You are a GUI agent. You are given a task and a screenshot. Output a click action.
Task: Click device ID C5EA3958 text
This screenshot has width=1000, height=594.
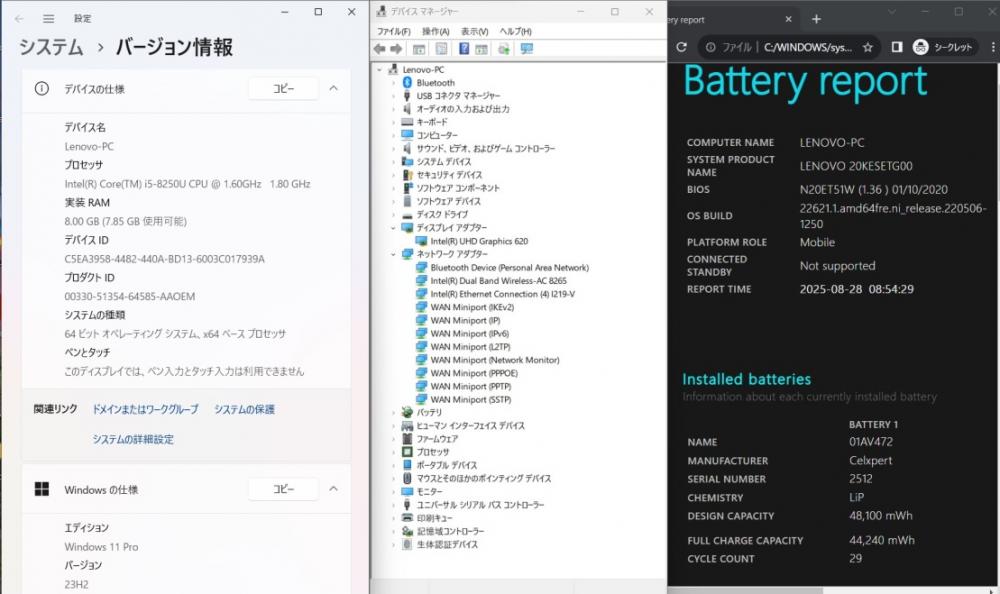[x=165, y=259]
